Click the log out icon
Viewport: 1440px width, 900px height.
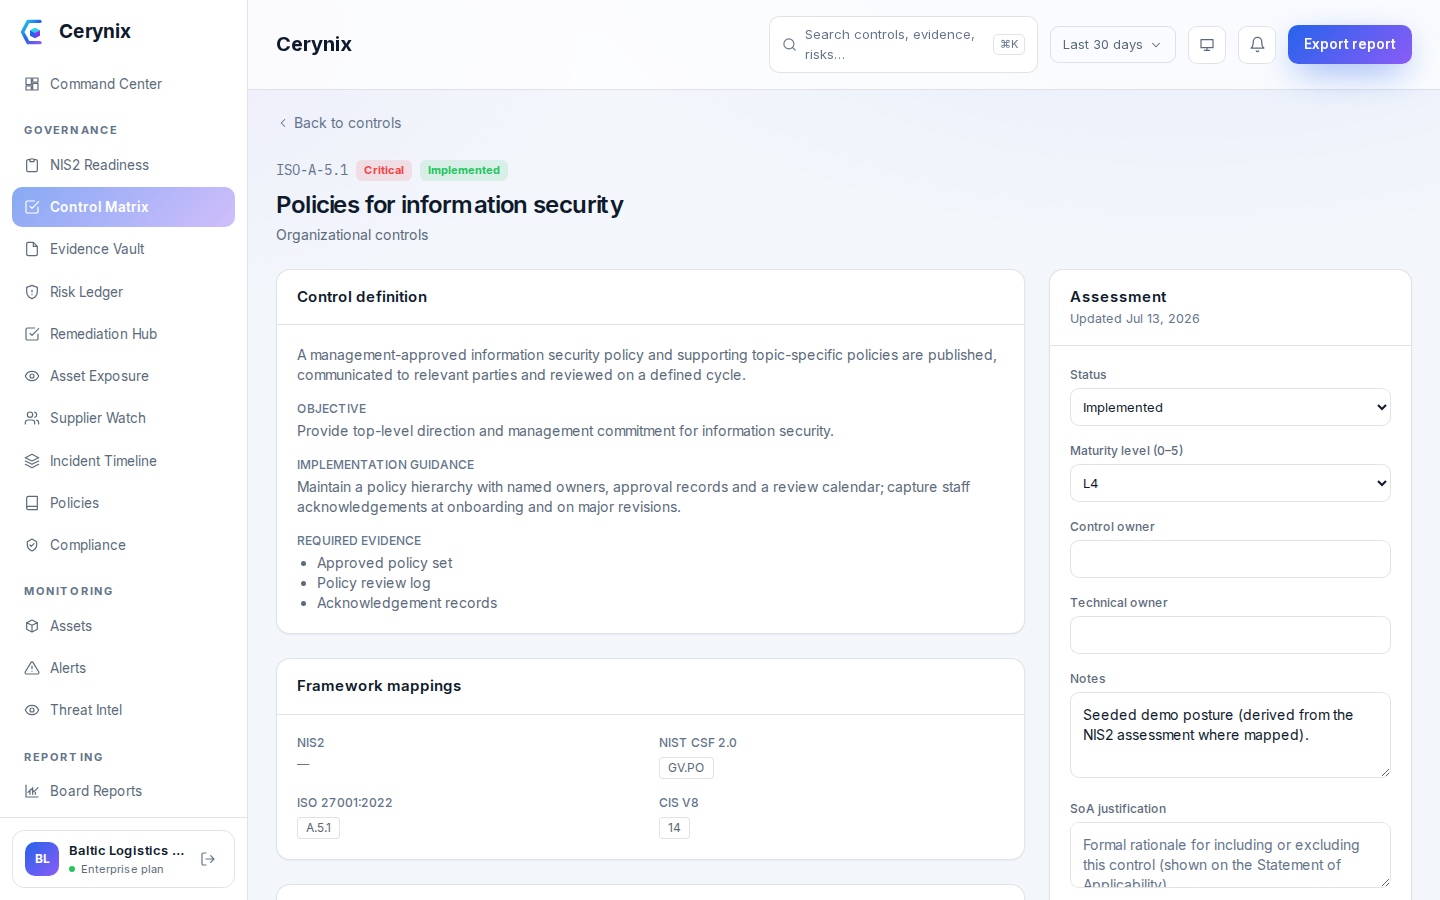208,859
